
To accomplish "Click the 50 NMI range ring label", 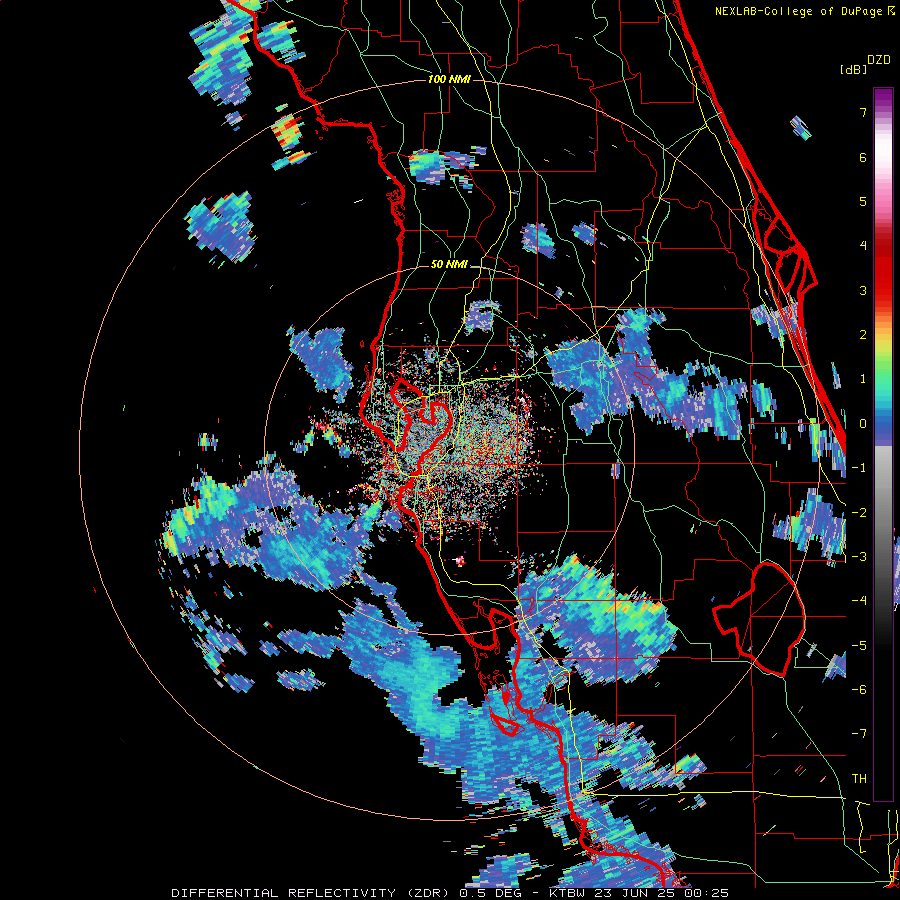I will (x=449, y=265).
